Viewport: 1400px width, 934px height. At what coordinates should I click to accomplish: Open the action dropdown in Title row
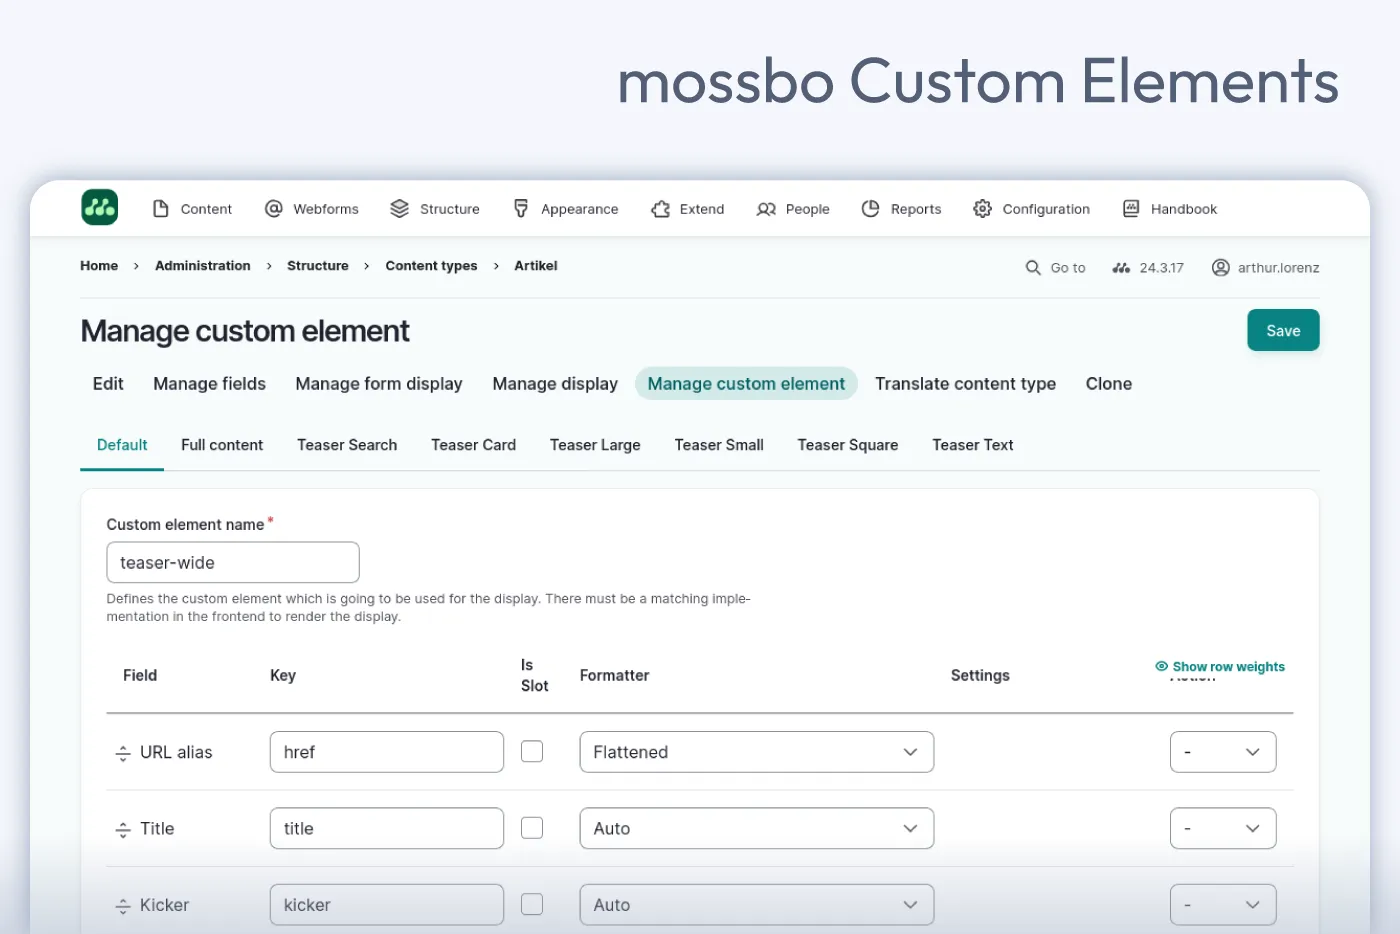pos(1223,828)
